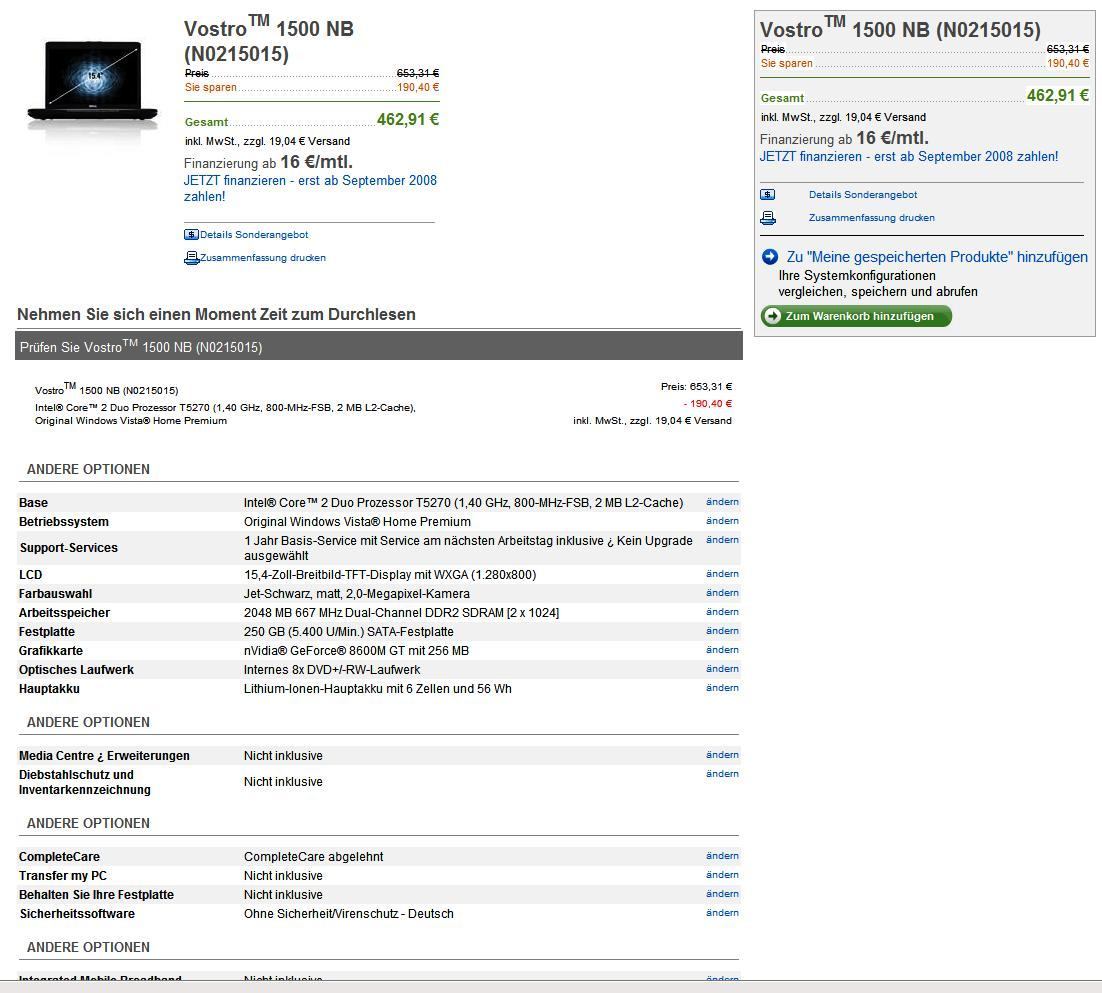
Task: Click the Preis: 653,31 € text in review section
Action: click(696, 387)
